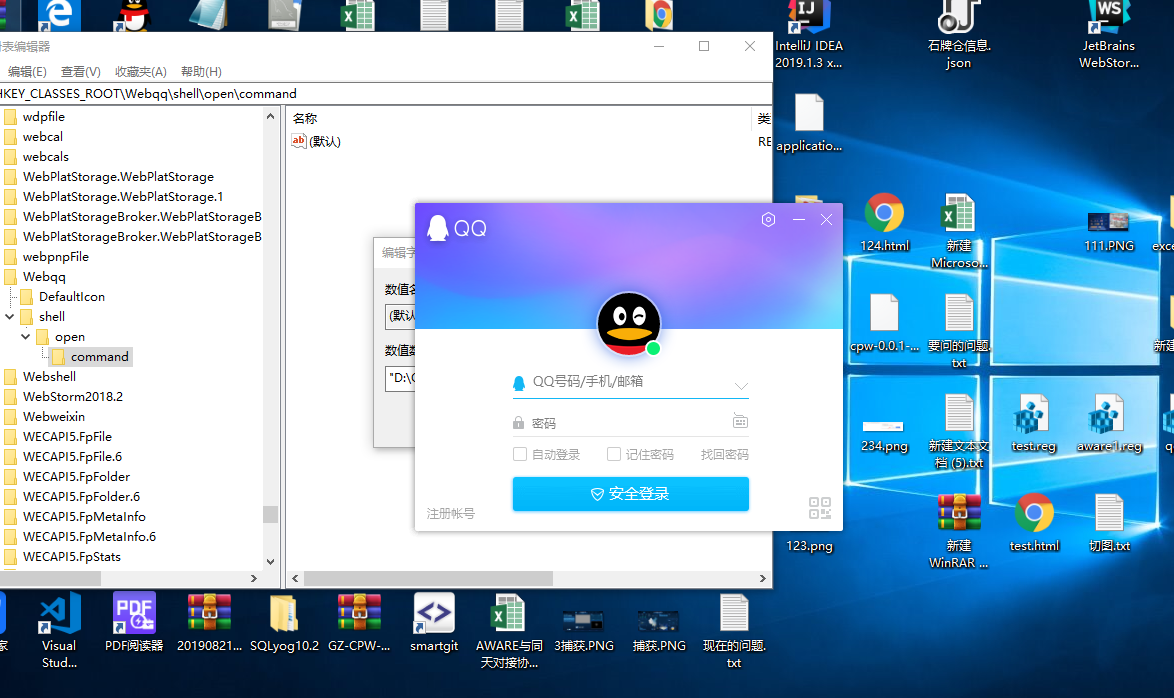
Task: Click value pane horizontal scrollbar thumb
Action: coord(428,578)
